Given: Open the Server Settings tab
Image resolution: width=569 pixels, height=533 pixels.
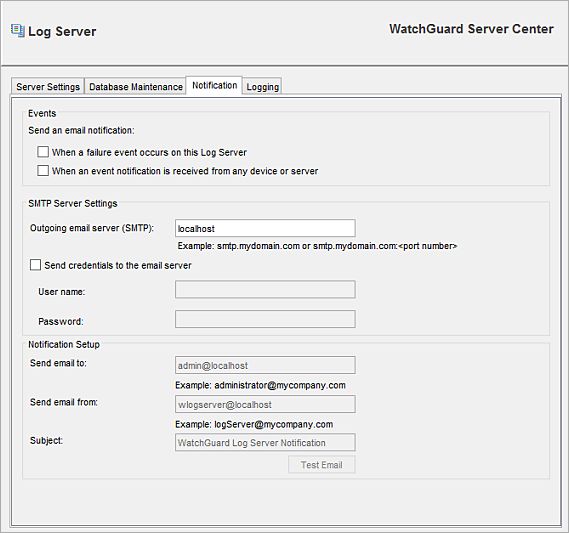Looking at the screenshot, I should [x=48, y=87].
